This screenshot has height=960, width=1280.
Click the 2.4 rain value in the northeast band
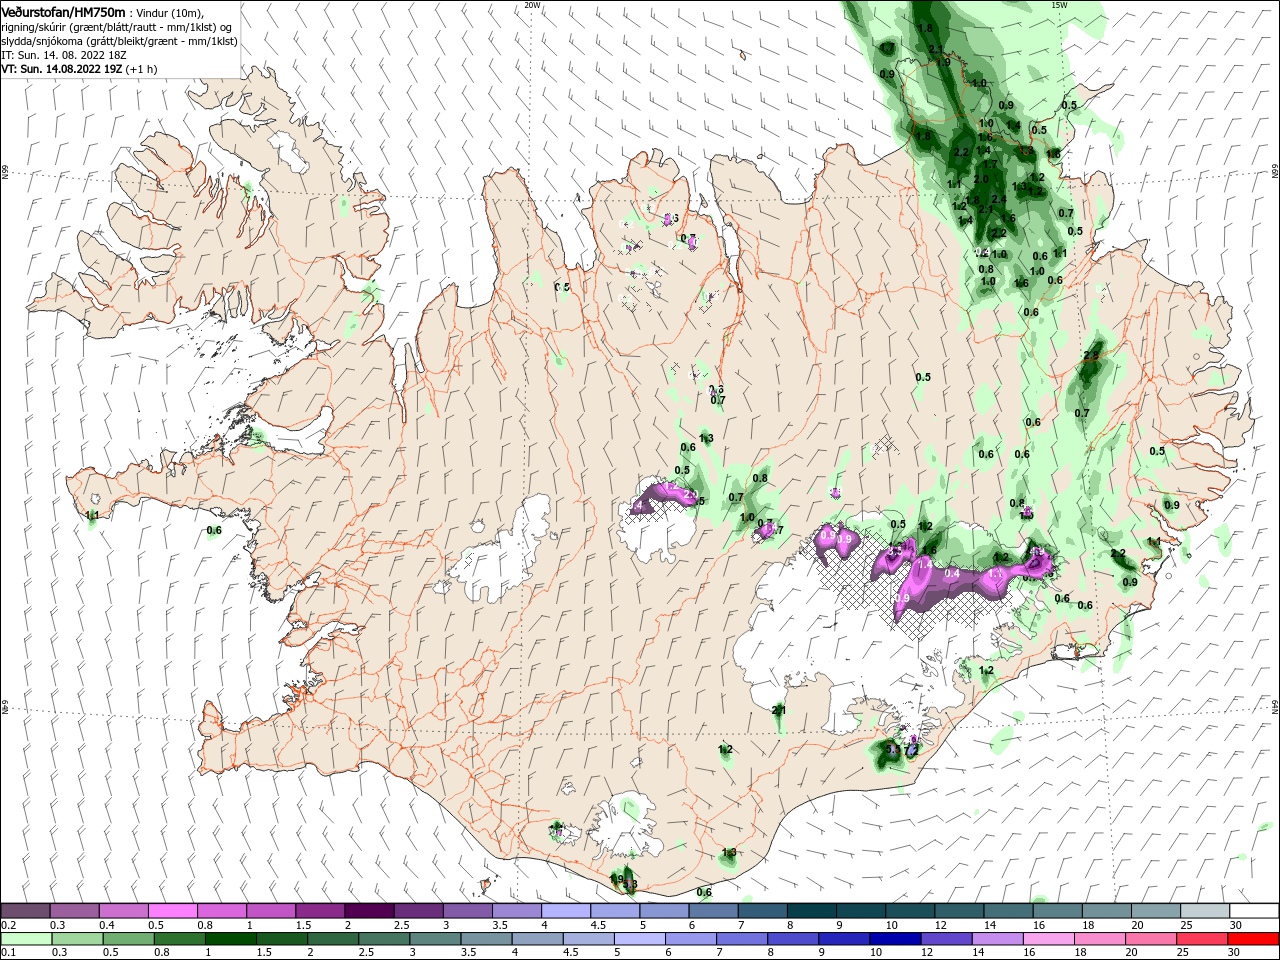click(998, 200)
